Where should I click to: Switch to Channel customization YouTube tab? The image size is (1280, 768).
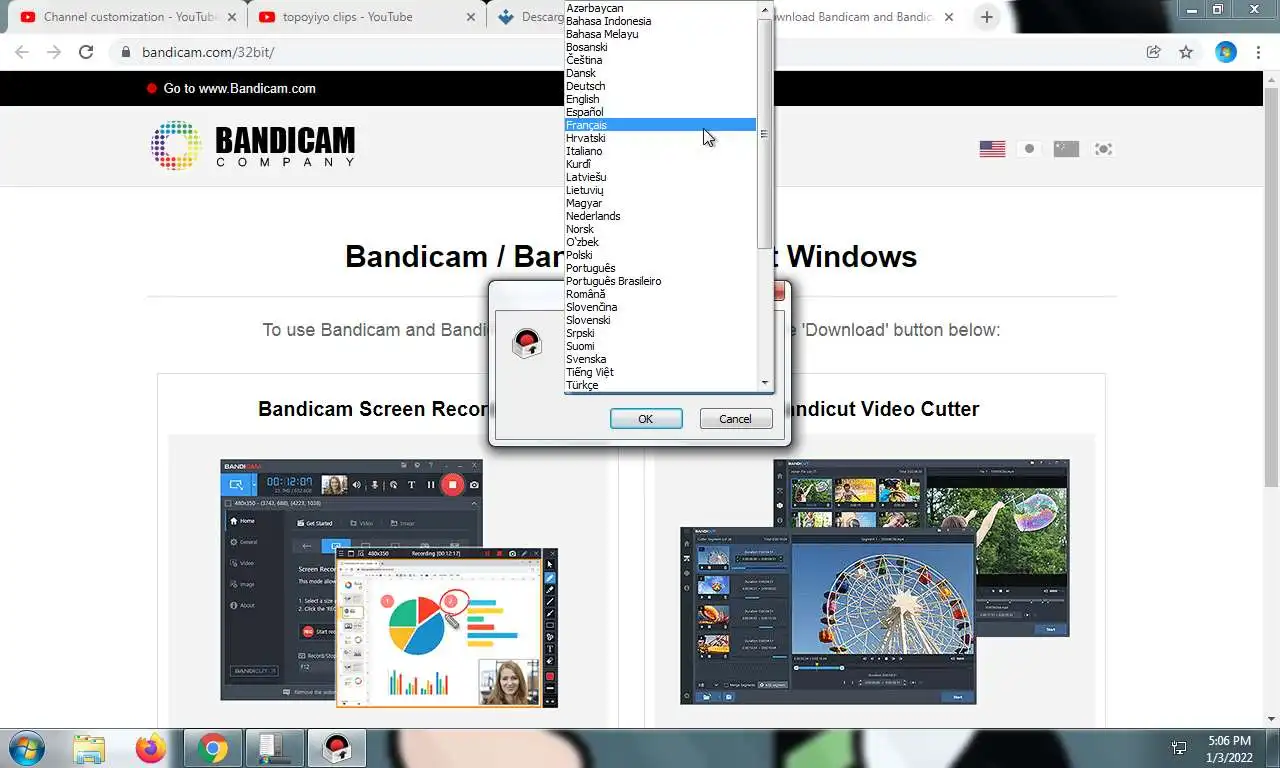(x=127, y=17)
